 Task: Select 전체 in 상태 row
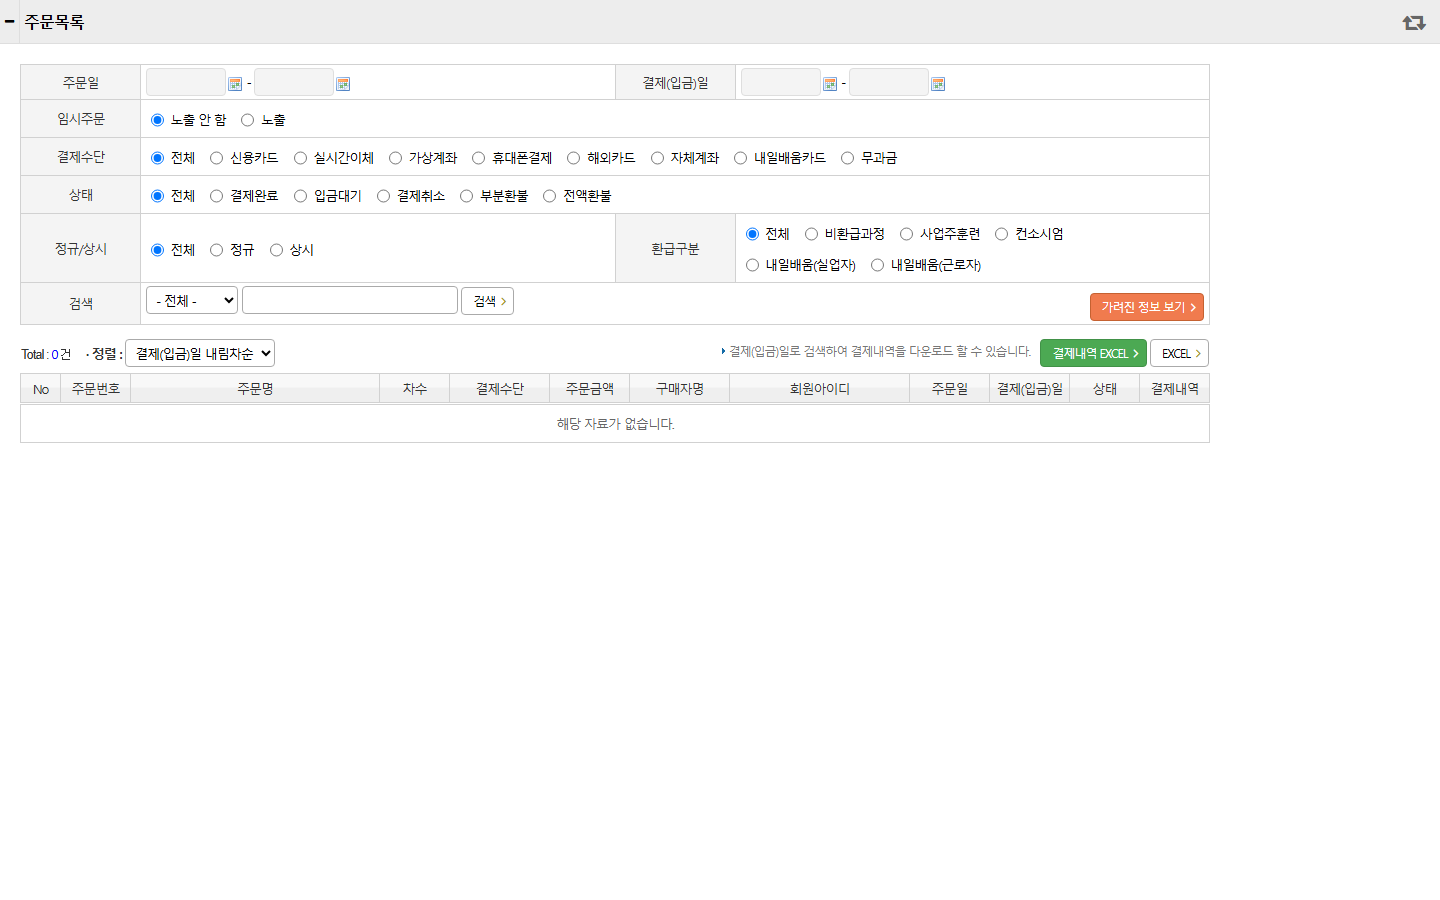[x=157, y=196]
